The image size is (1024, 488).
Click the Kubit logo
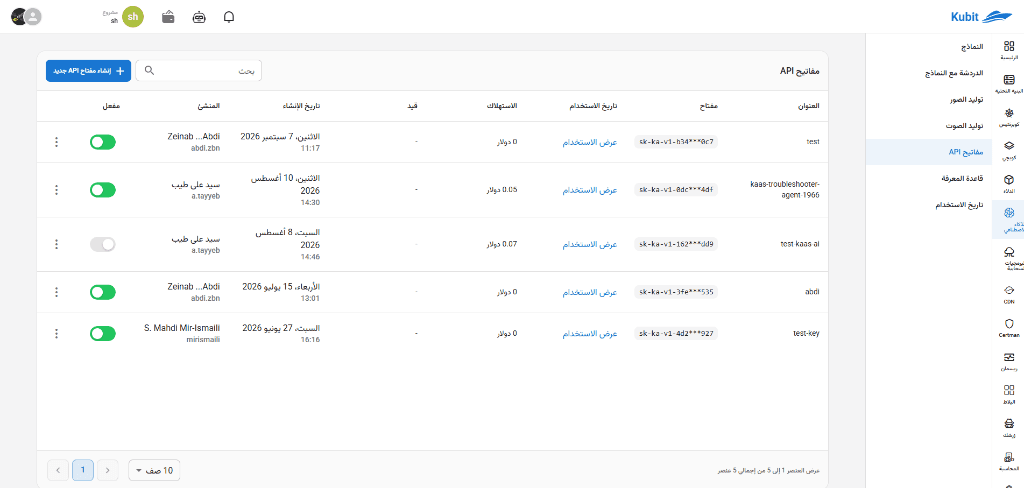tap(982, 17)
